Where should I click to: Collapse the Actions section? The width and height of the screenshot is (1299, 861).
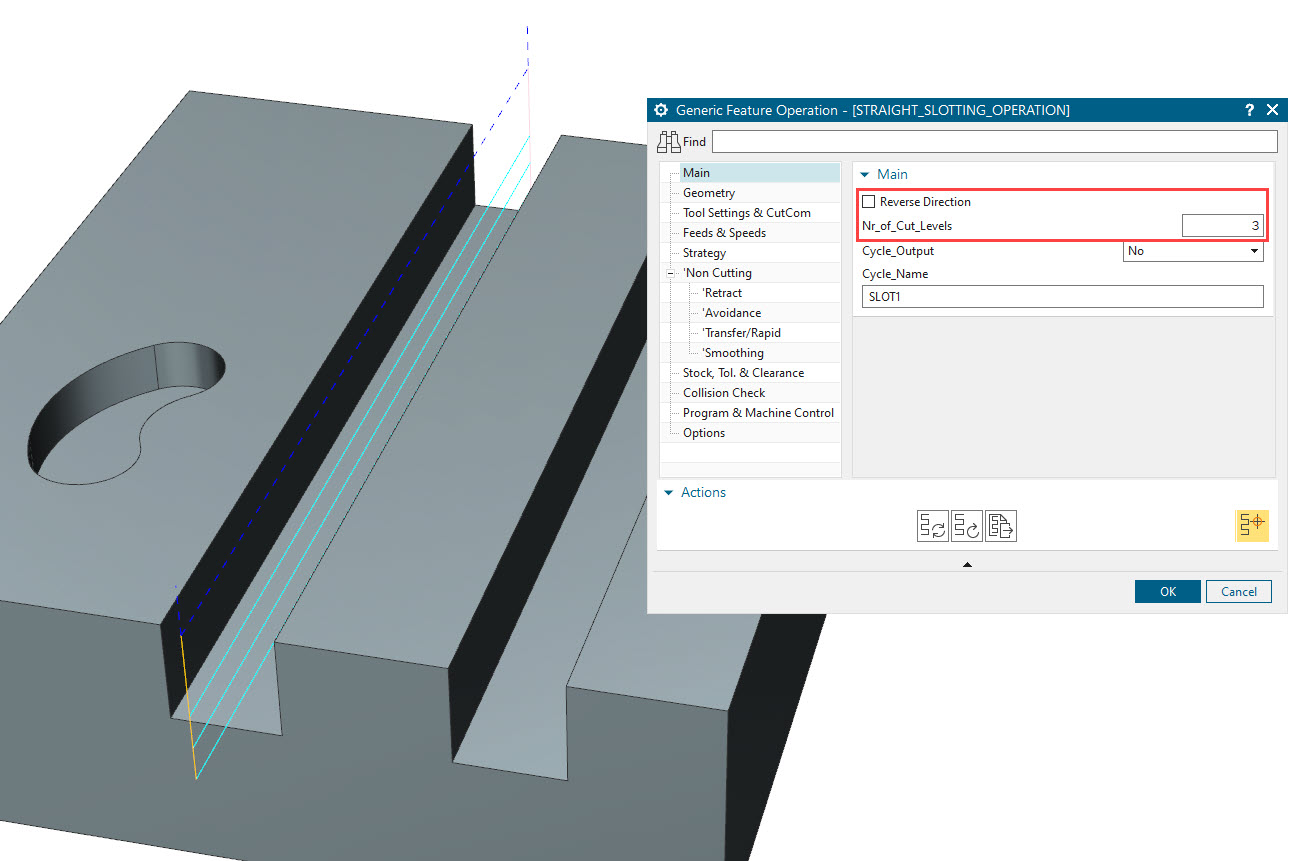coord(668,492)
